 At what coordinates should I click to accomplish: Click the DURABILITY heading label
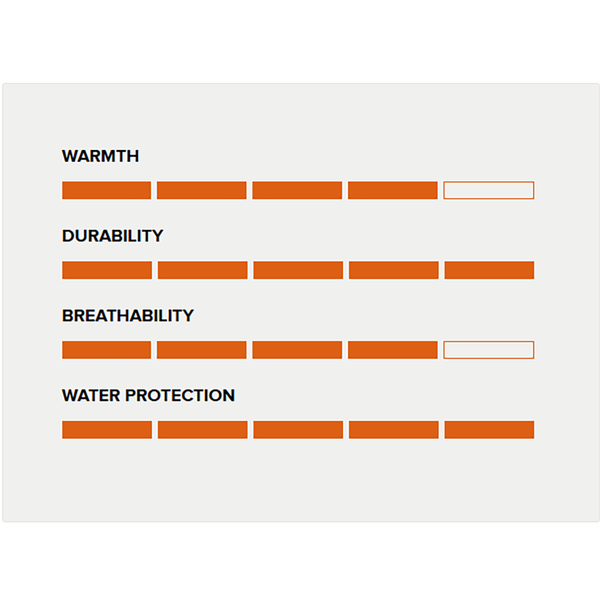tap(112, 236)
